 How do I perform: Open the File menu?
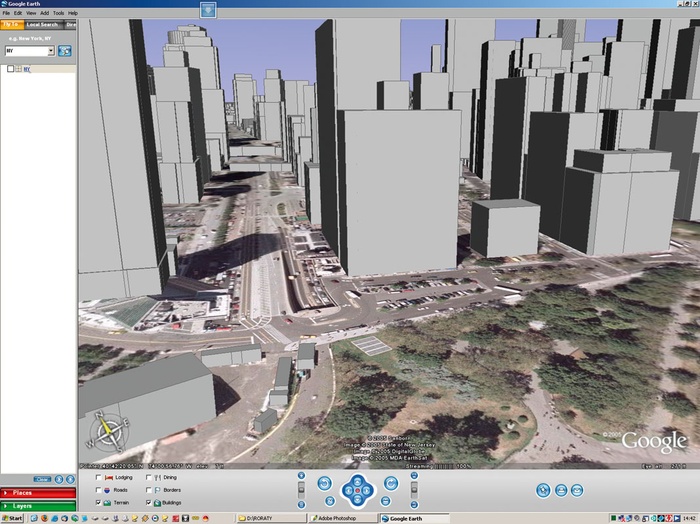[6, 13]
